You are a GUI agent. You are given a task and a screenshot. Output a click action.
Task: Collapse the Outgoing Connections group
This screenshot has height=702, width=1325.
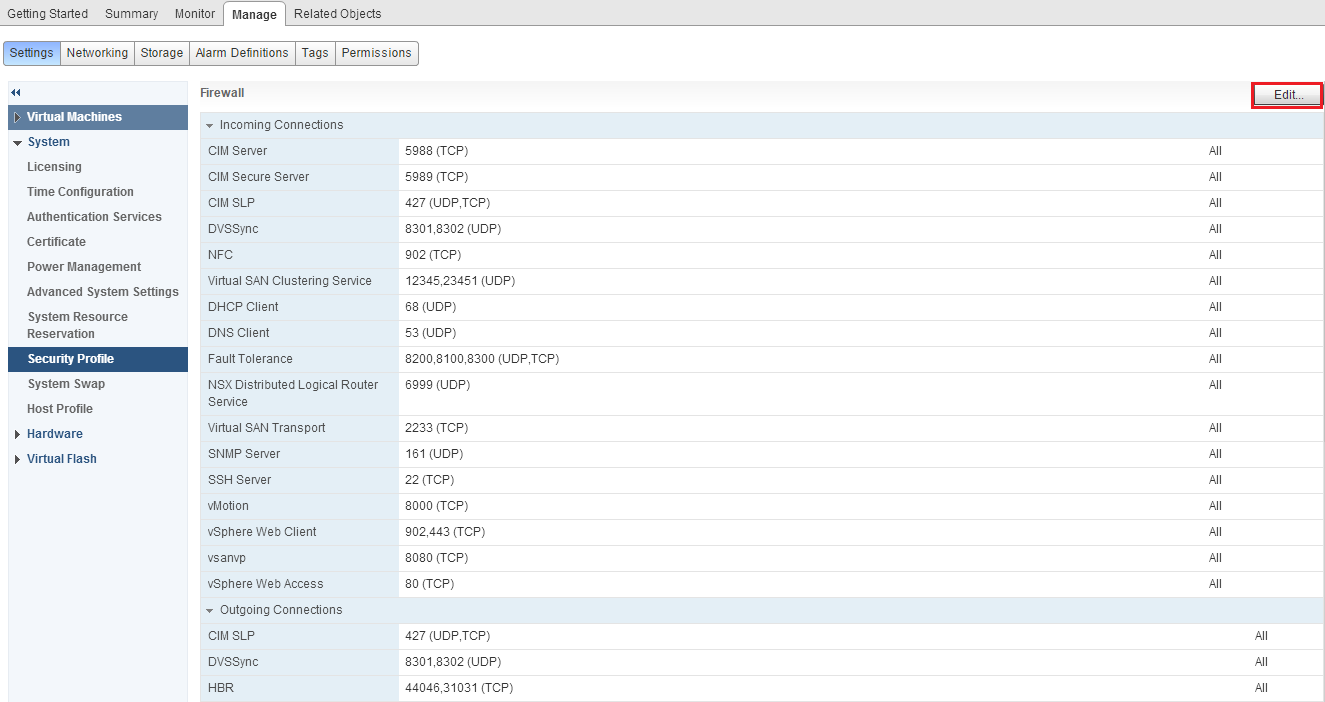point(209,611)
